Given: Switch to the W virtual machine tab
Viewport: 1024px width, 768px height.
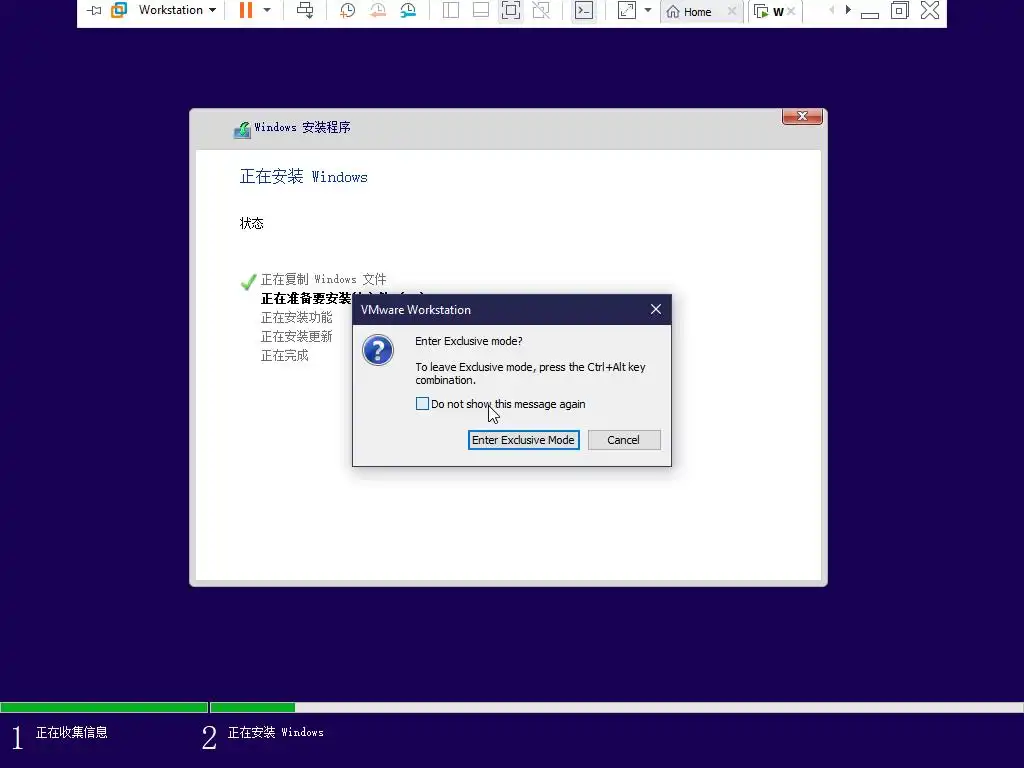Looking at the screenshot, I should (x=769, y=12).
